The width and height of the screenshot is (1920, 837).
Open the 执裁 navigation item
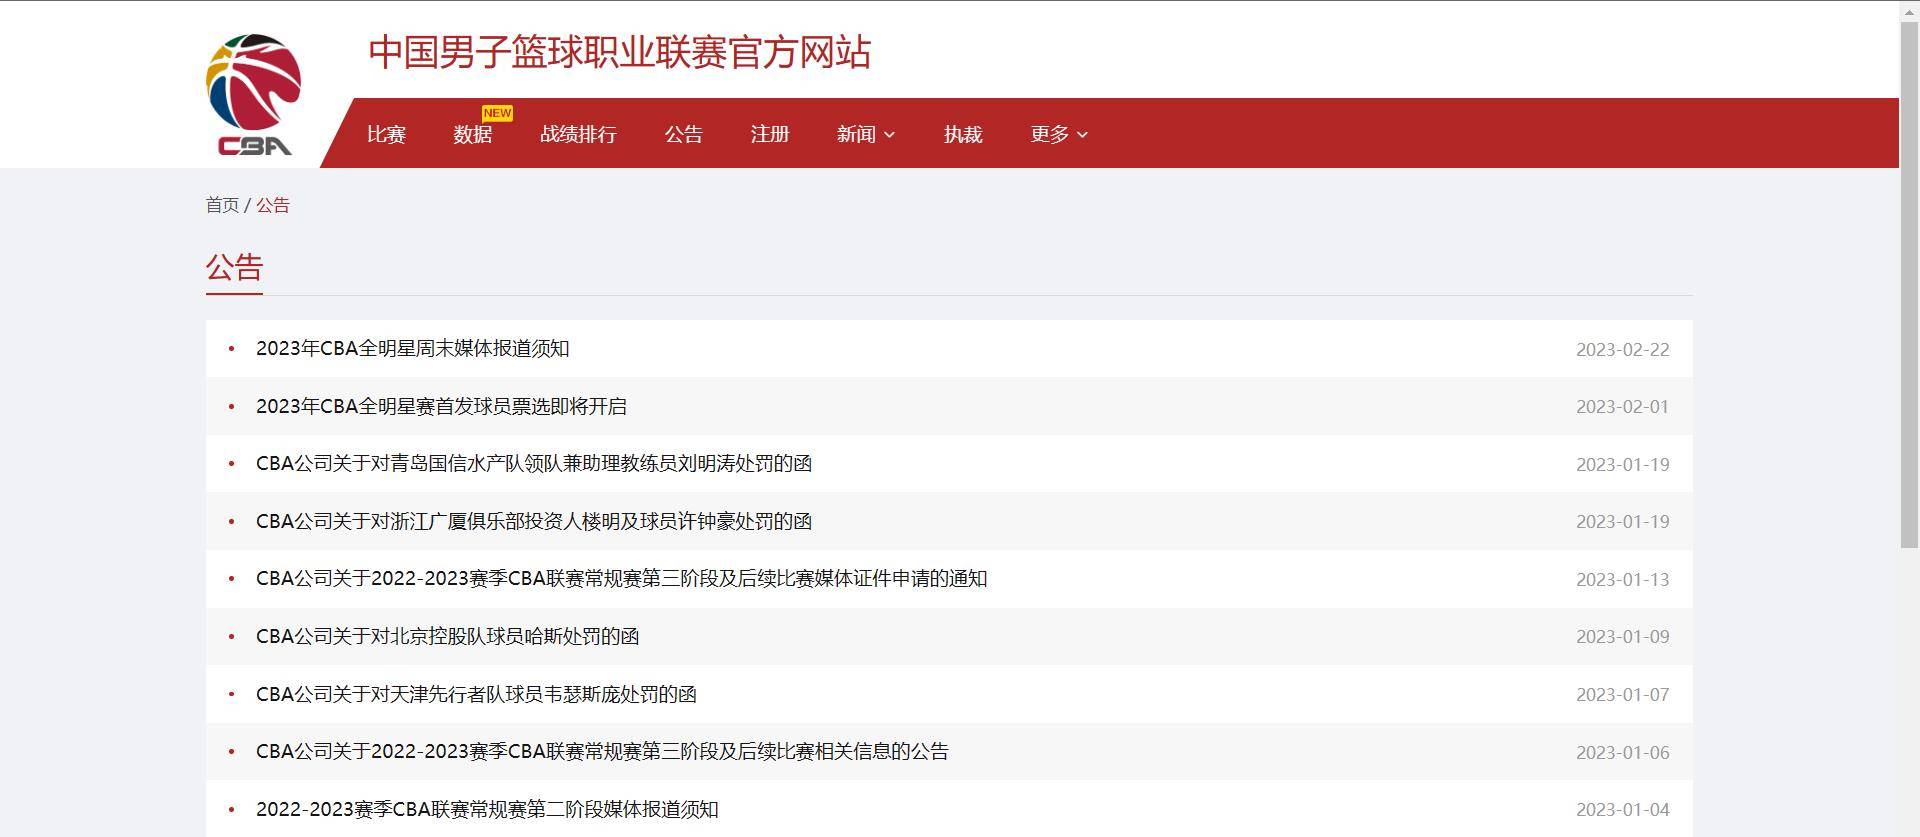click(963, 134)
